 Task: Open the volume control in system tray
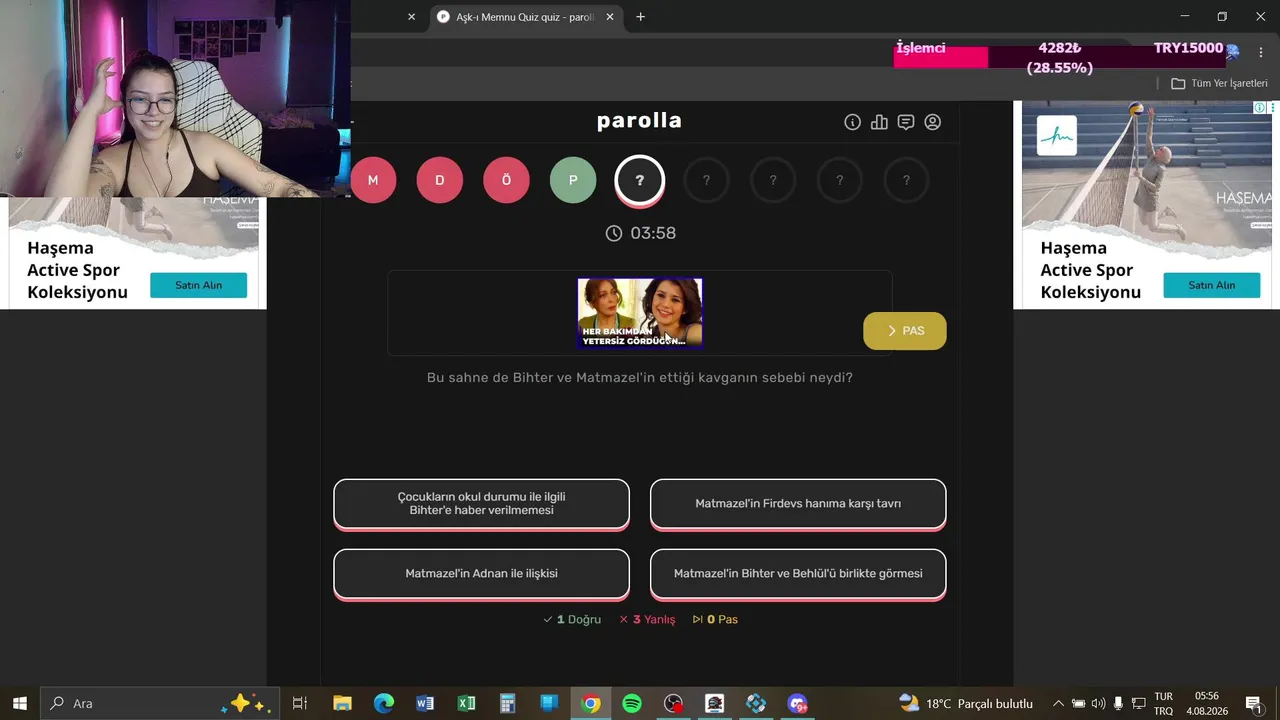coord(1098,703)
